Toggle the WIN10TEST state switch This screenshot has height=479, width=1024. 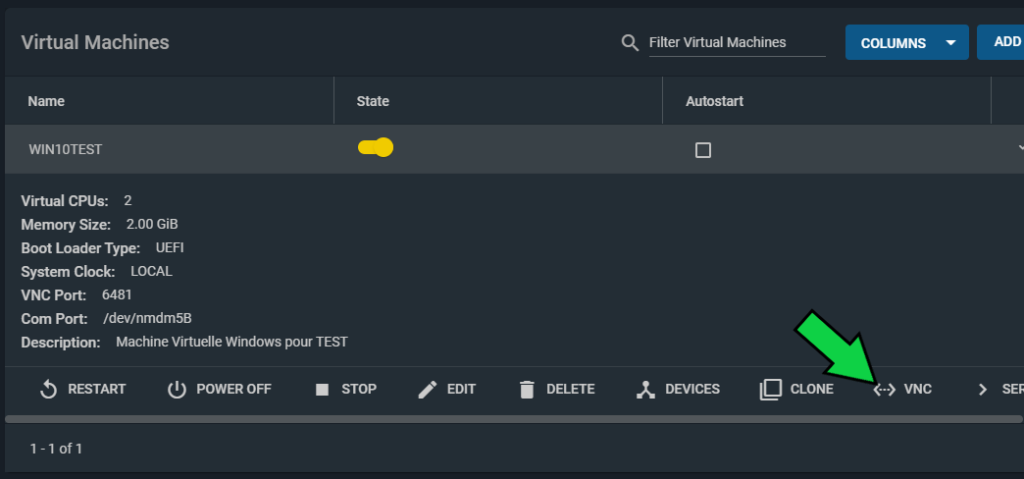pyautogui.click(x=376, y=148)
